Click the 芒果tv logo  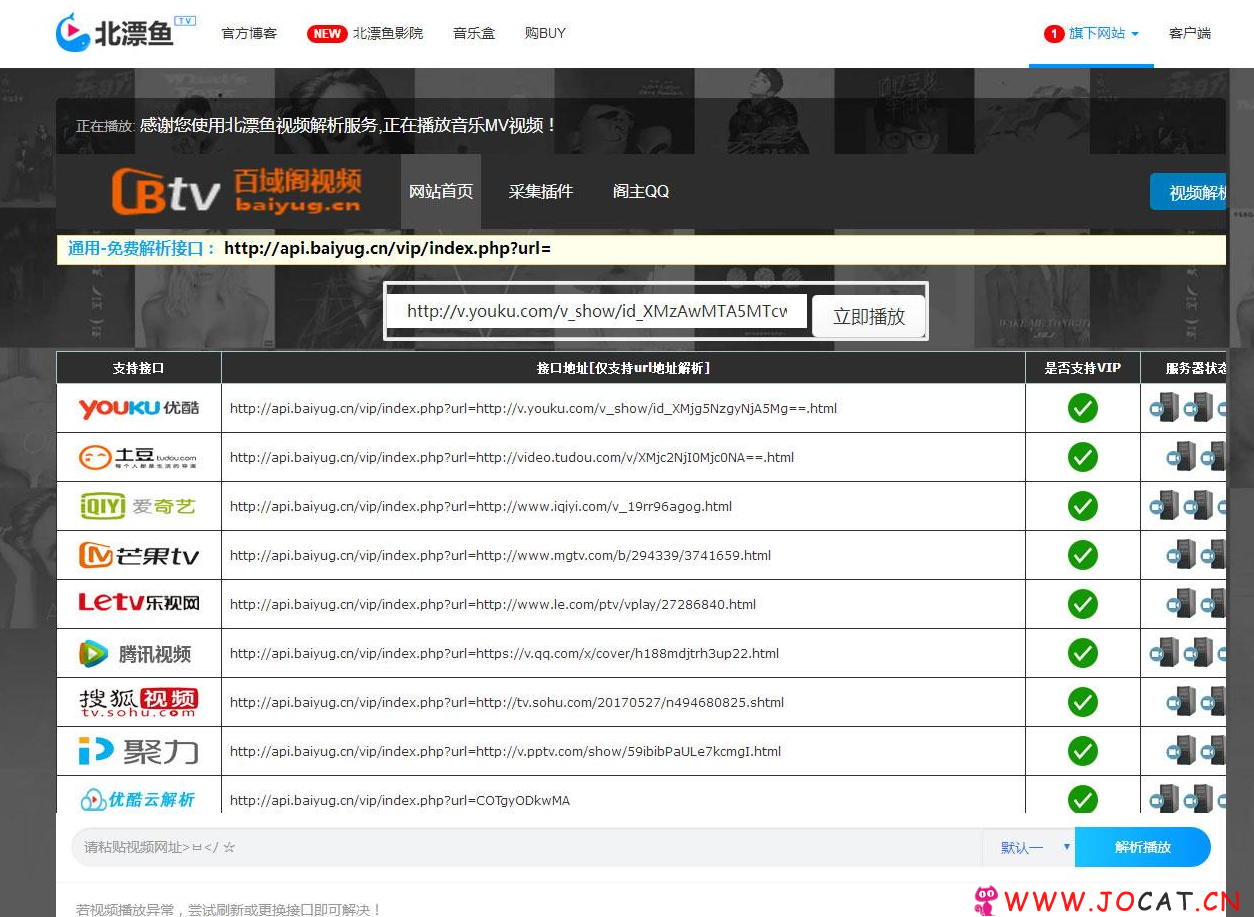(139, 555)
